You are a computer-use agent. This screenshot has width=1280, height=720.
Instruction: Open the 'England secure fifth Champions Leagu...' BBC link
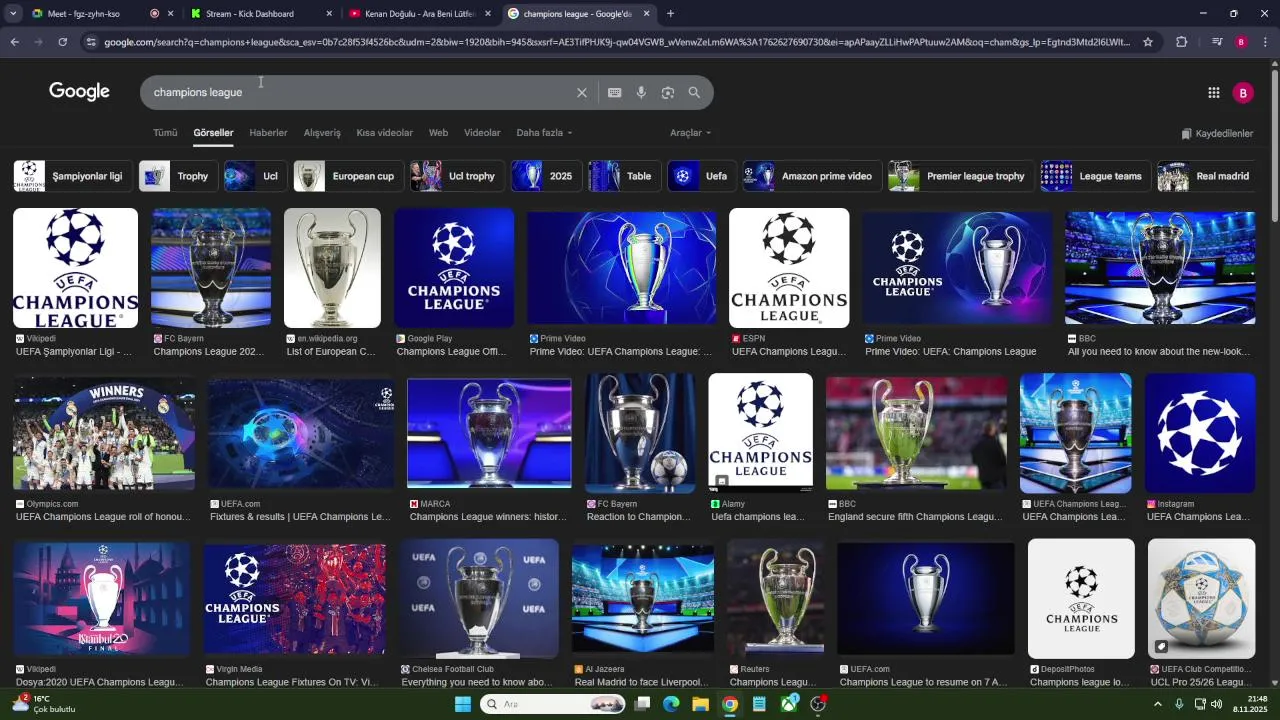915,517
